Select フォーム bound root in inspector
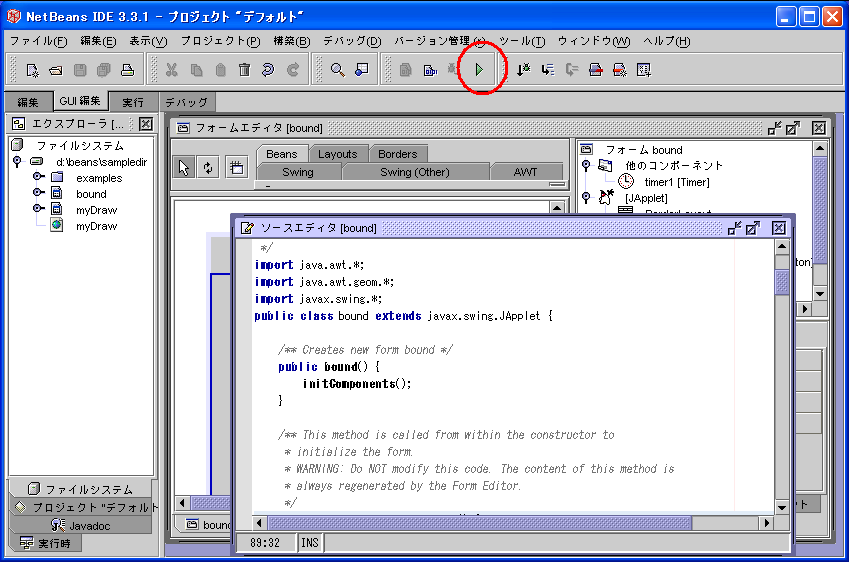The image size is (849, 562). [x=644, y=149]
